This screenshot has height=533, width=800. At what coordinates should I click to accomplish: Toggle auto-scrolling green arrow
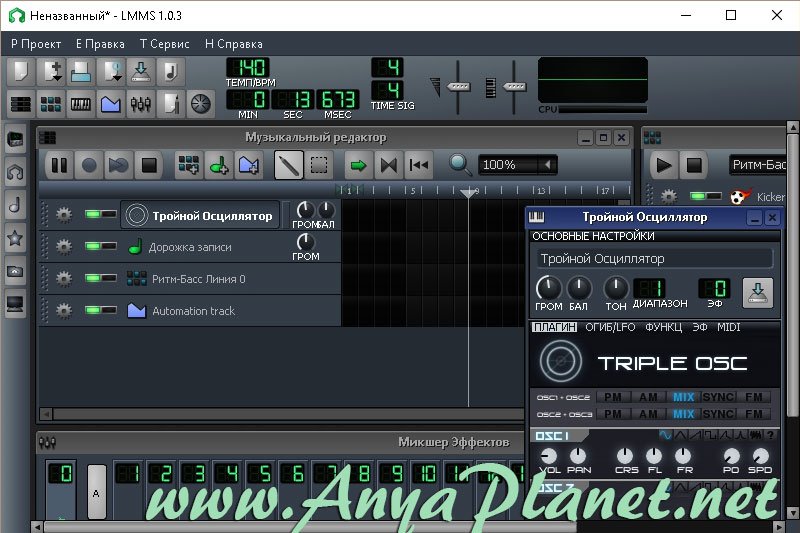359,165
